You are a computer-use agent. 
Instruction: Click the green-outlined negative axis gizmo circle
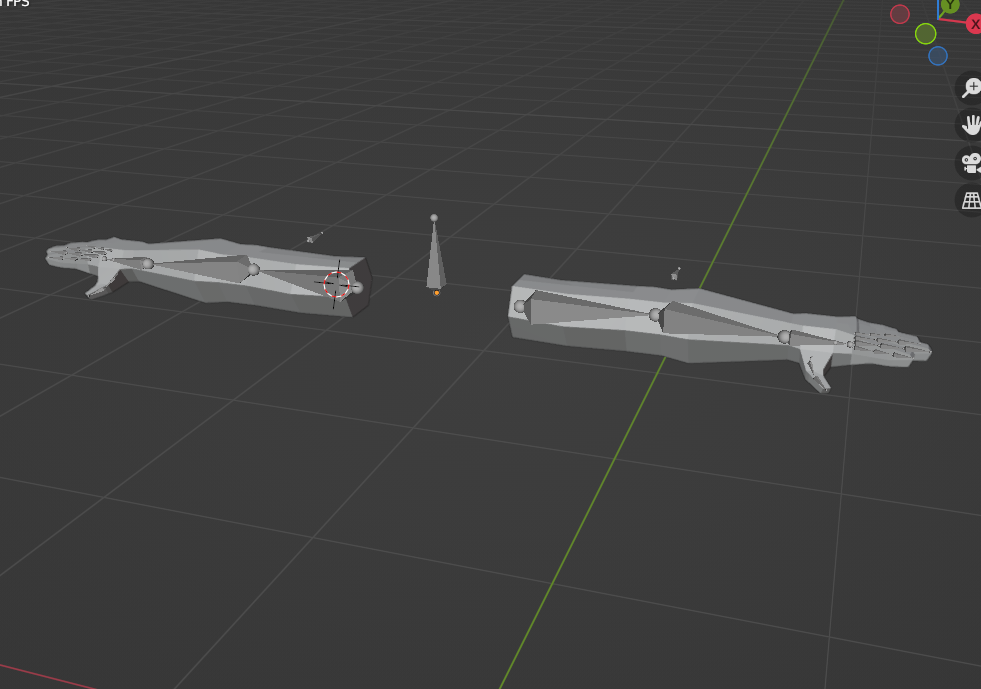click(926, 34)
